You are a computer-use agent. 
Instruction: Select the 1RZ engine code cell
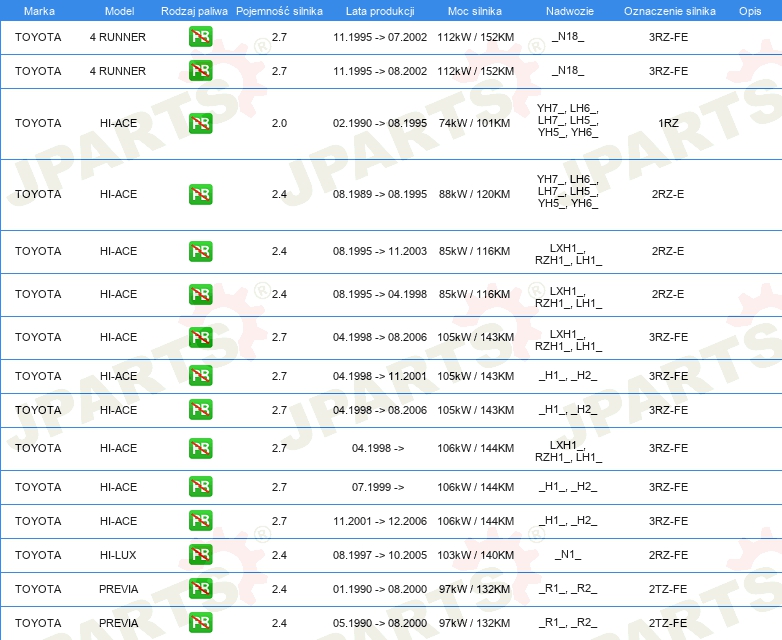point(668,123)
